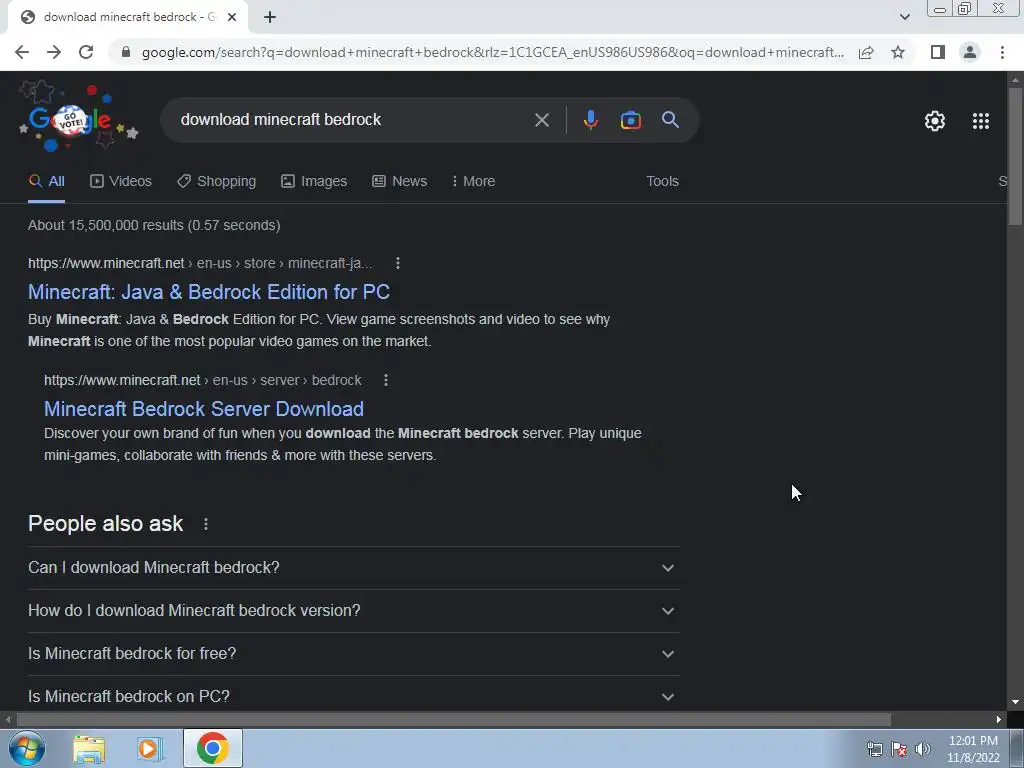Click the minecraft.net store URL breadcrumb

[200, 263]
